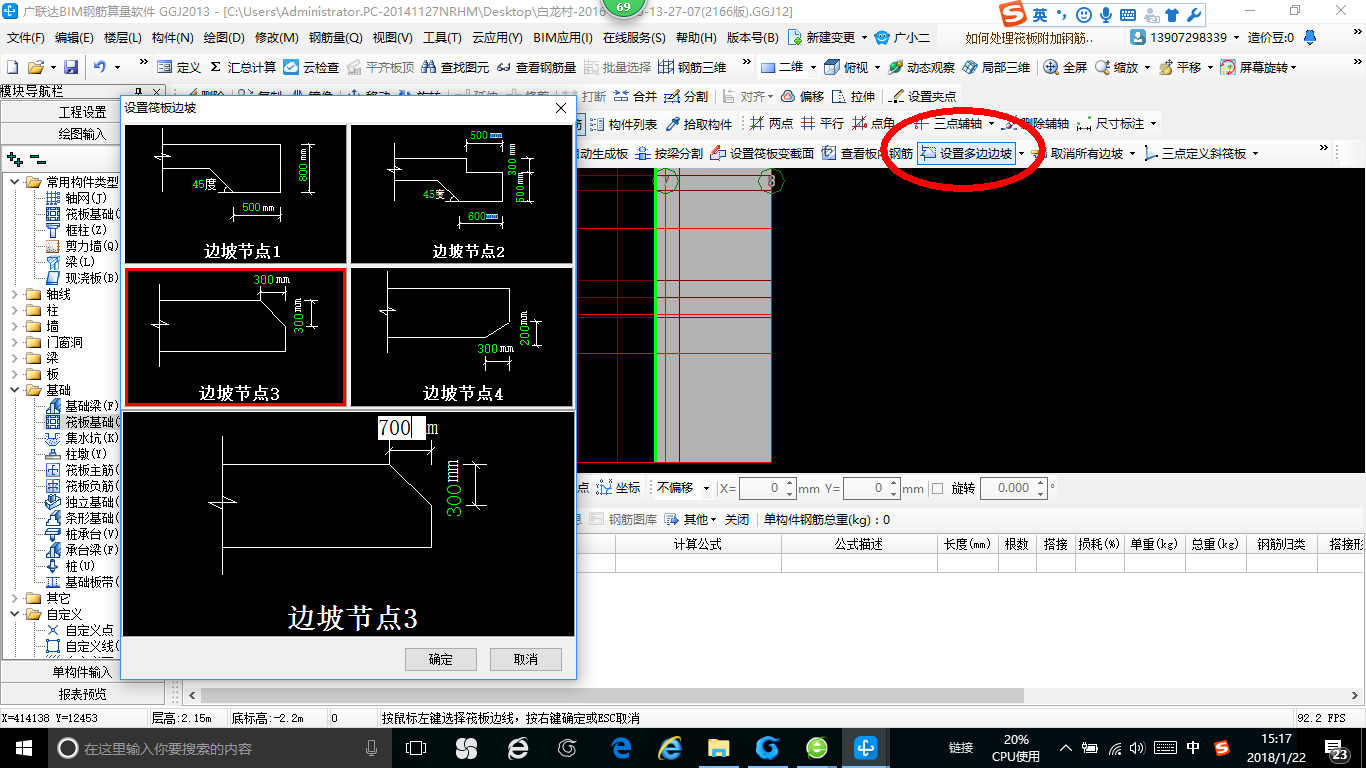1366x768 pixels.
Task: Launch 云检查 cloud check
Action: coord(311,67)
